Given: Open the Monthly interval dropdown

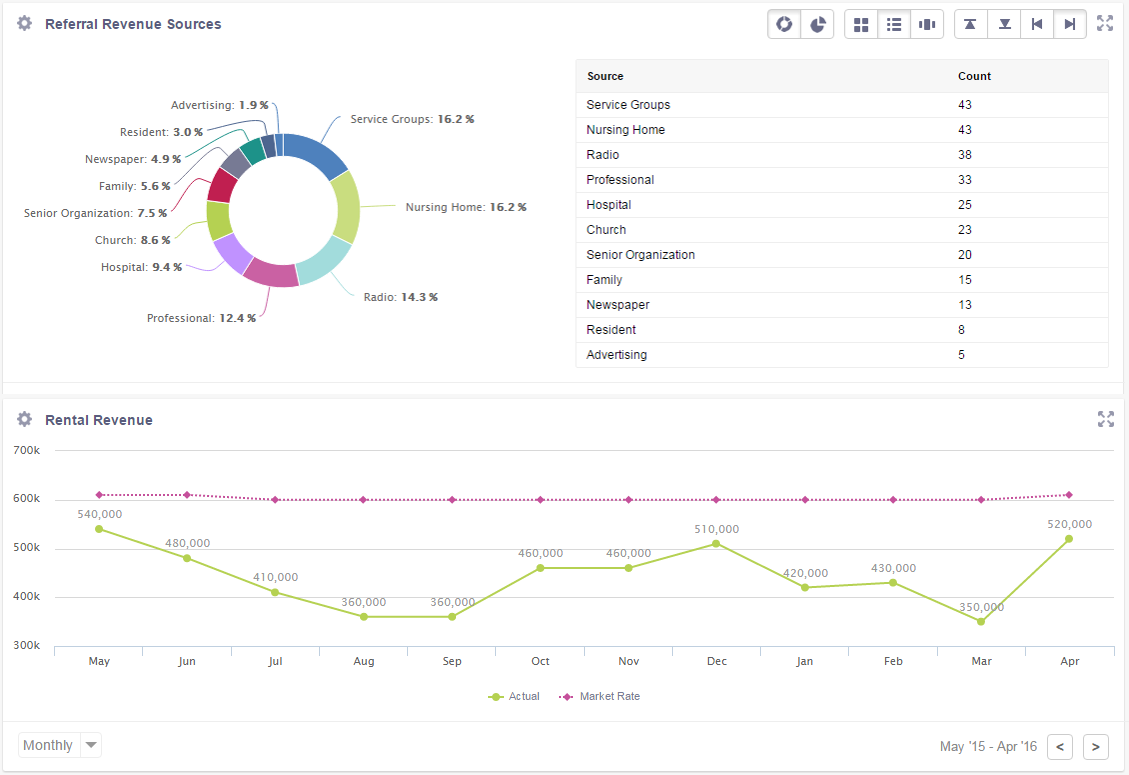Looking at the screenshot, I should coord(59,745).
